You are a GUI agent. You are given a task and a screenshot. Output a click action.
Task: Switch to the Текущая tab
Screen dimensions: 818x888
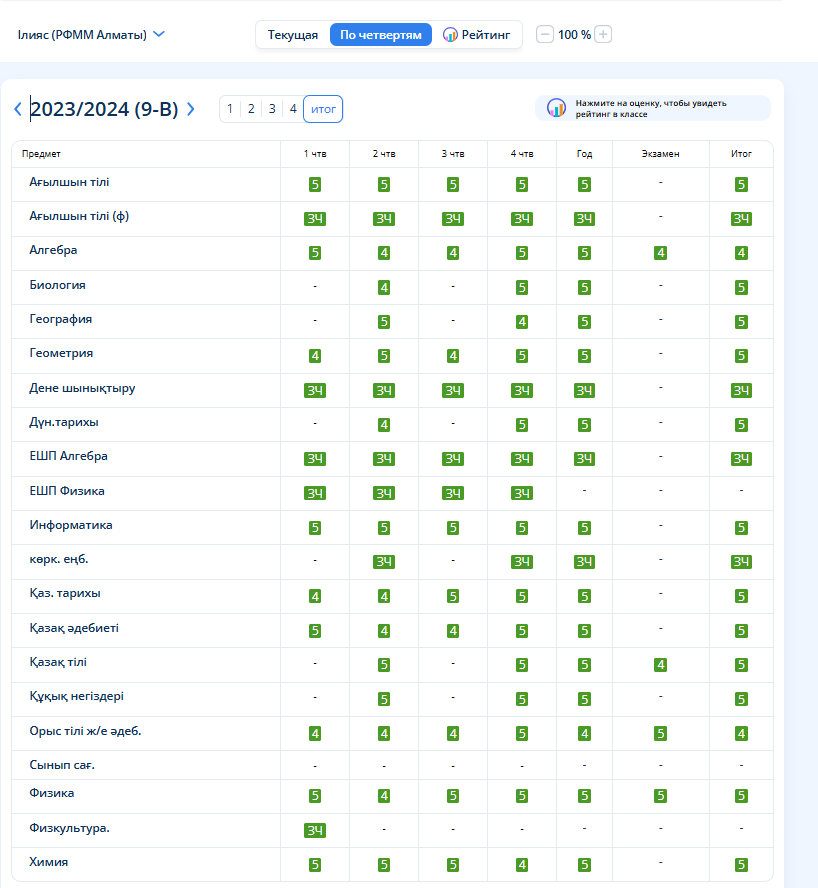click(x=292, y=35)
